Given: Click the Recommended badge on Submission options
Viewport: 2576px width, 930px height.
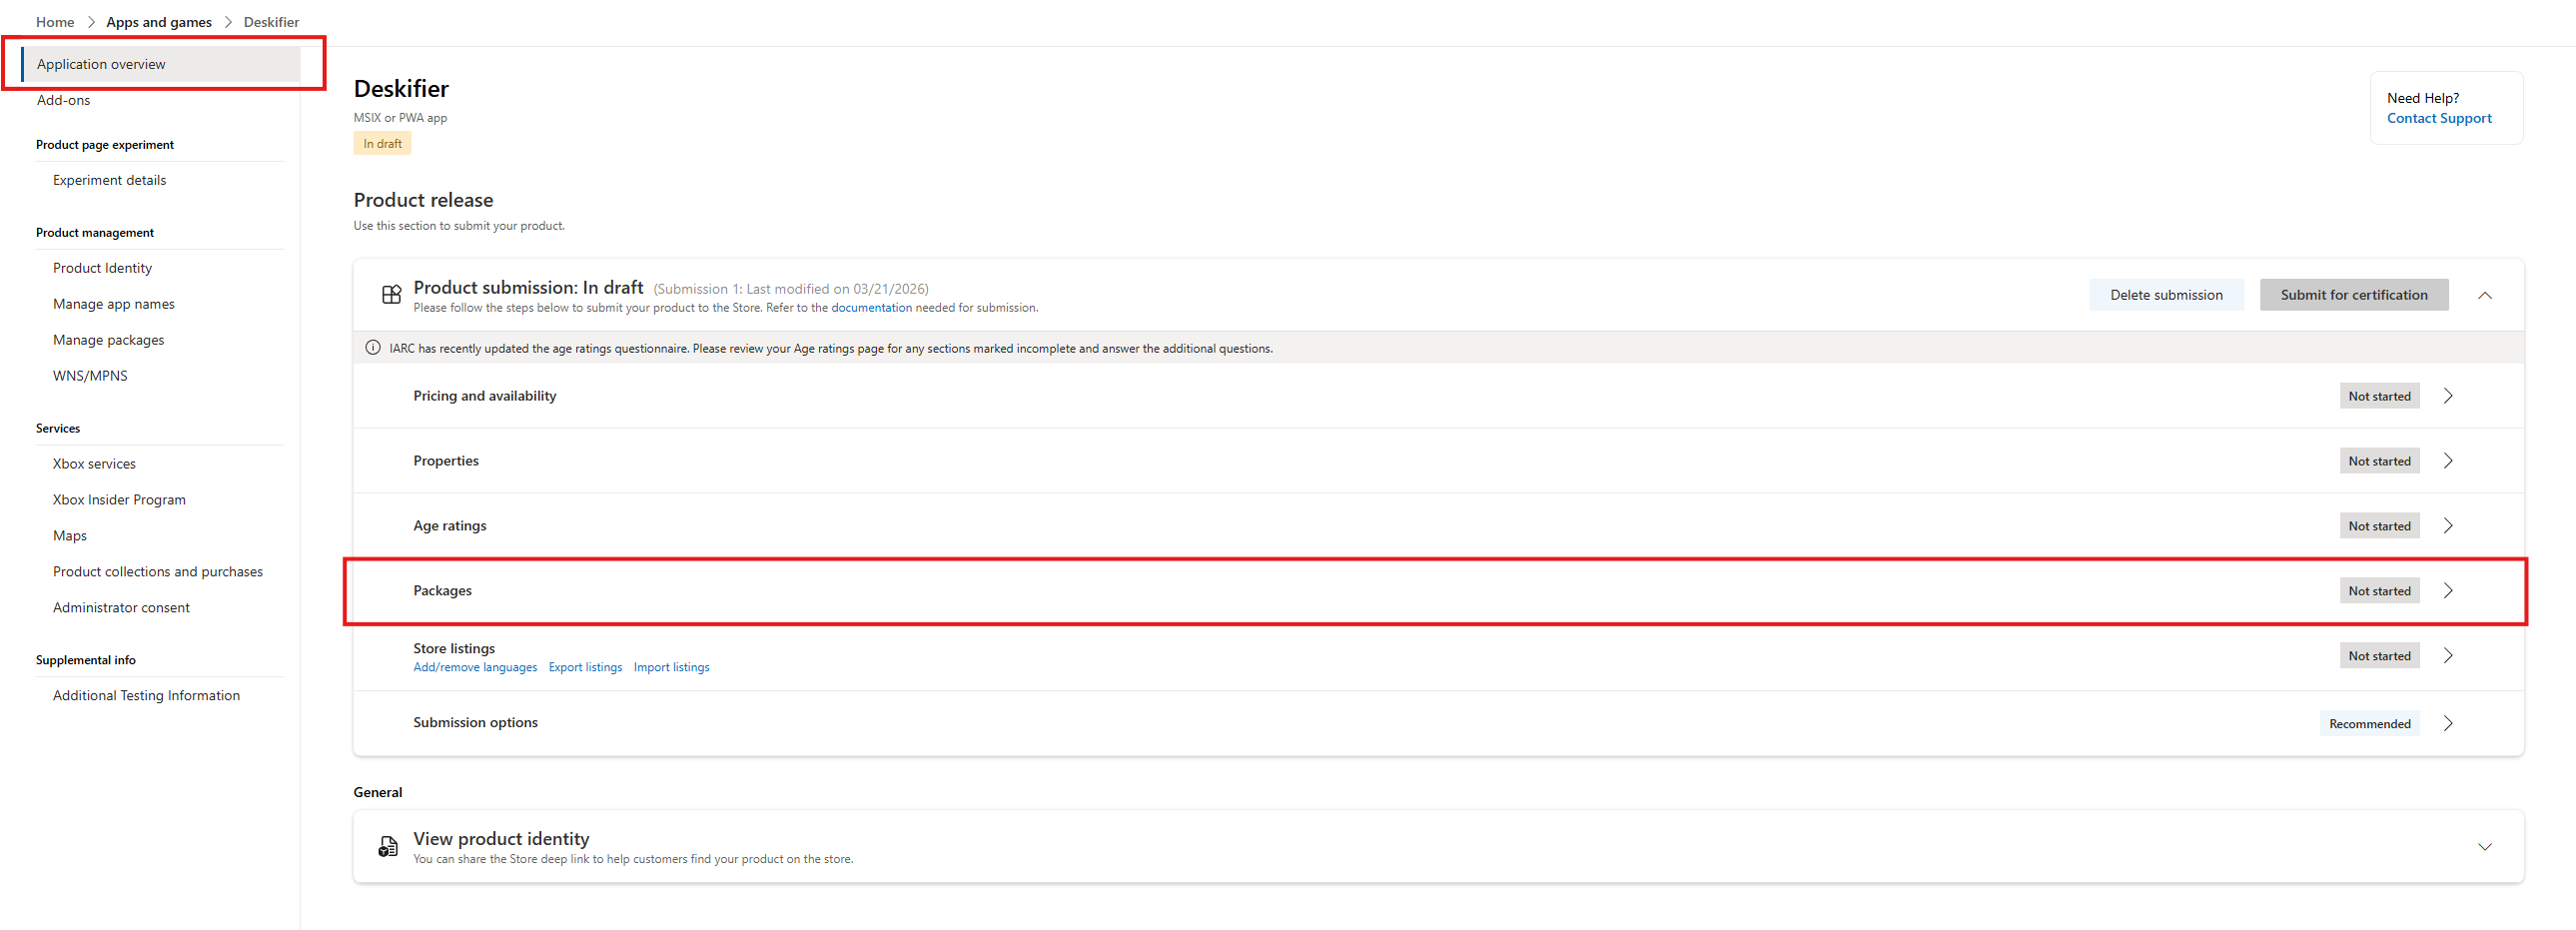Looking at the screenshot, I should [2370, 724].
